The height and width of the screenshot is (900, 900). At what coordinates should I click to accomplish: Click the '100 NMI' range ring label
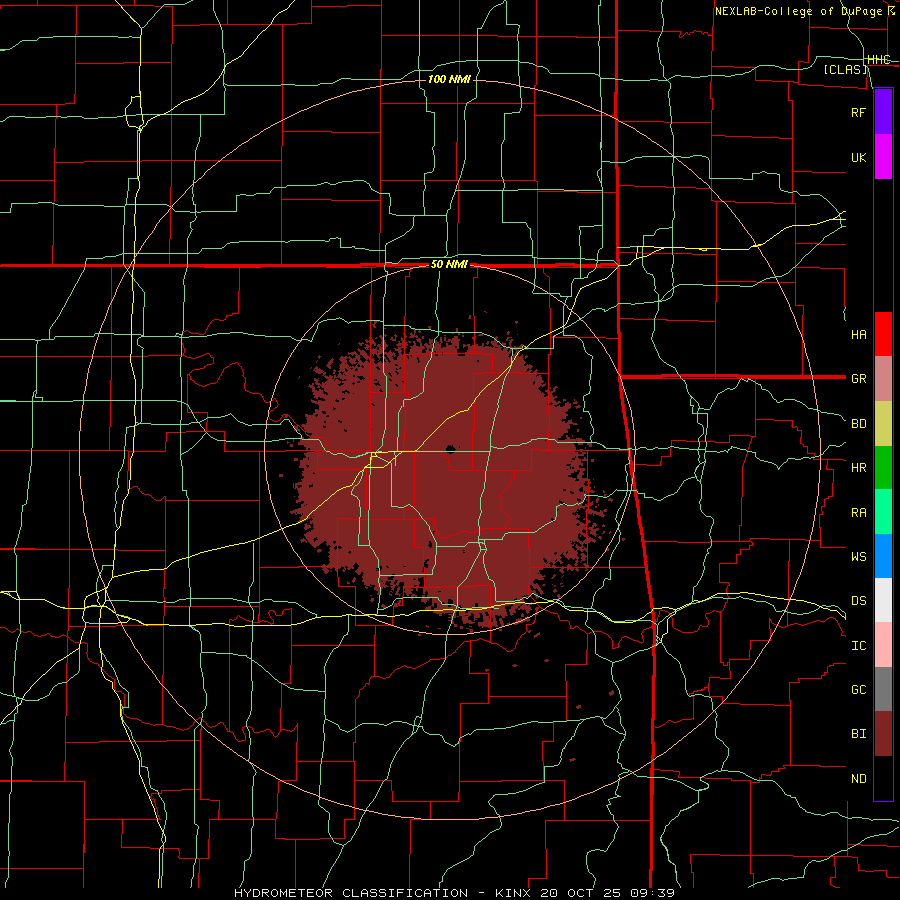tap(449, 79)
